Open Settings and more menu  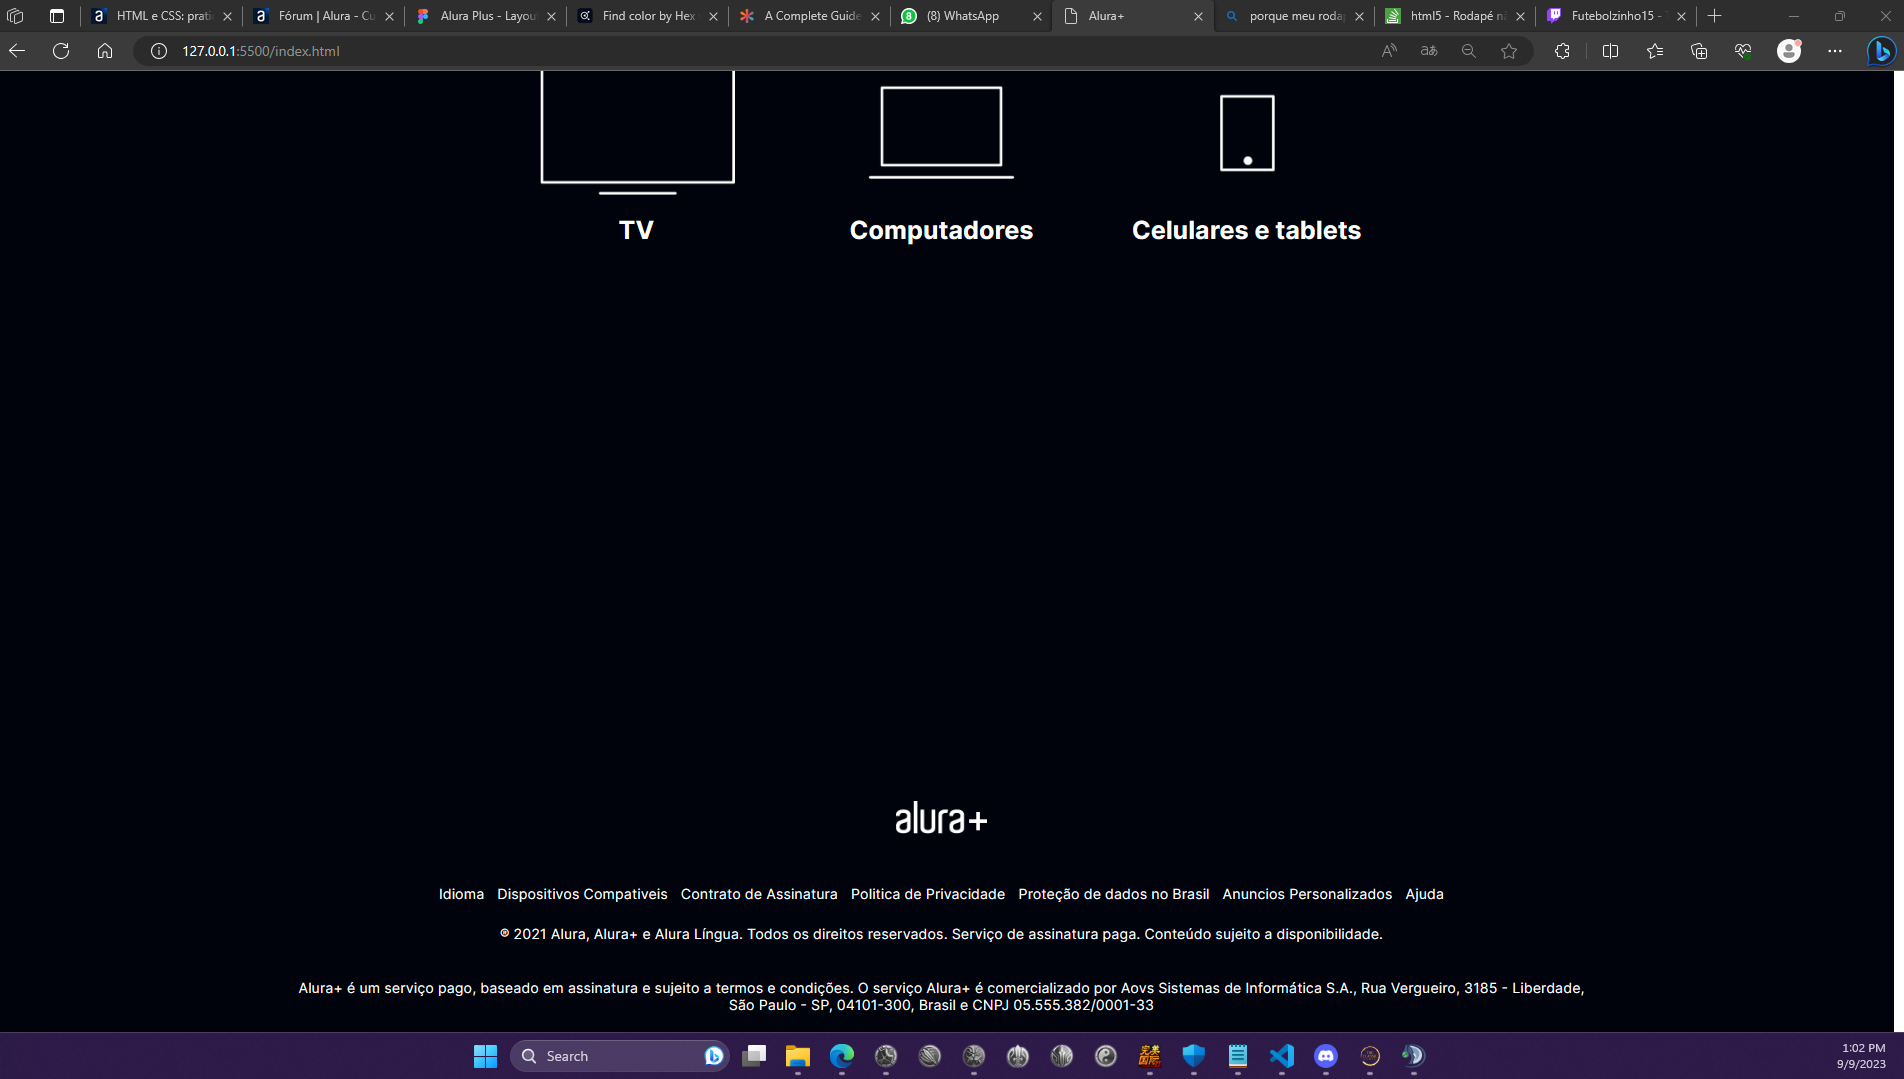pyautogui.click(x=1835, y=51)
